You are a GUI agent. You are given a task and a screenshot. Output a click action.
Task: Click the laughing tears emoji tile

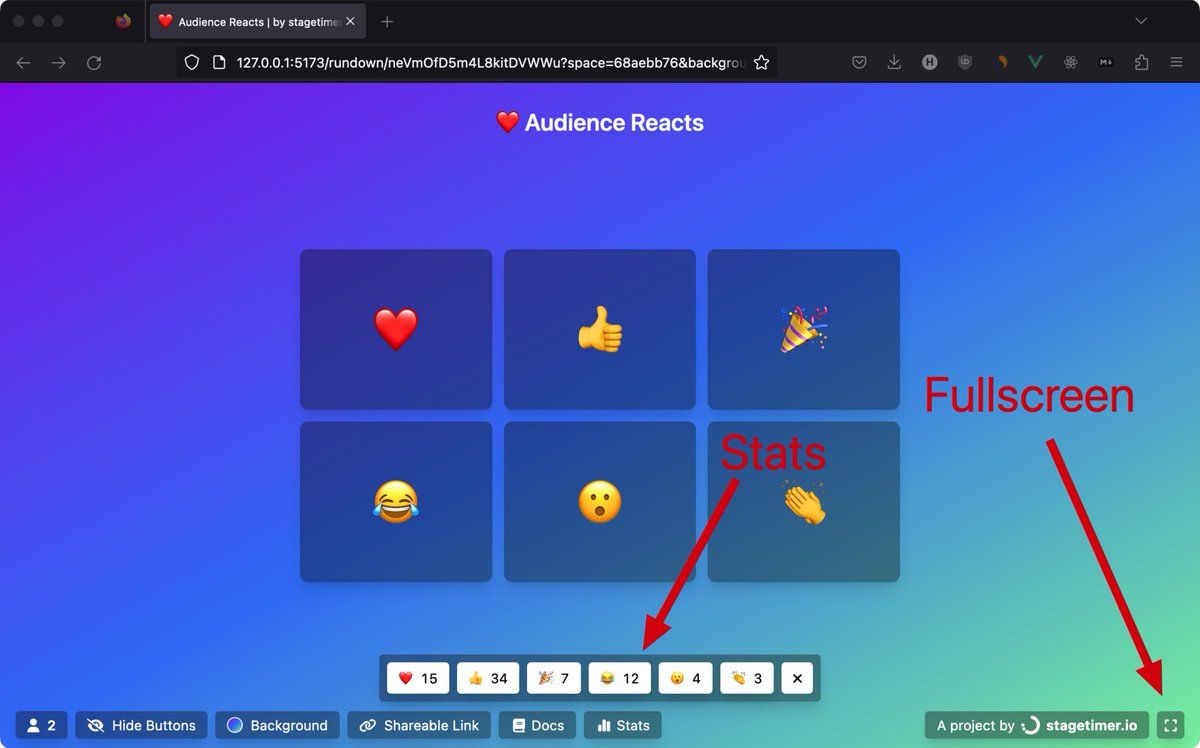point(396,501)
